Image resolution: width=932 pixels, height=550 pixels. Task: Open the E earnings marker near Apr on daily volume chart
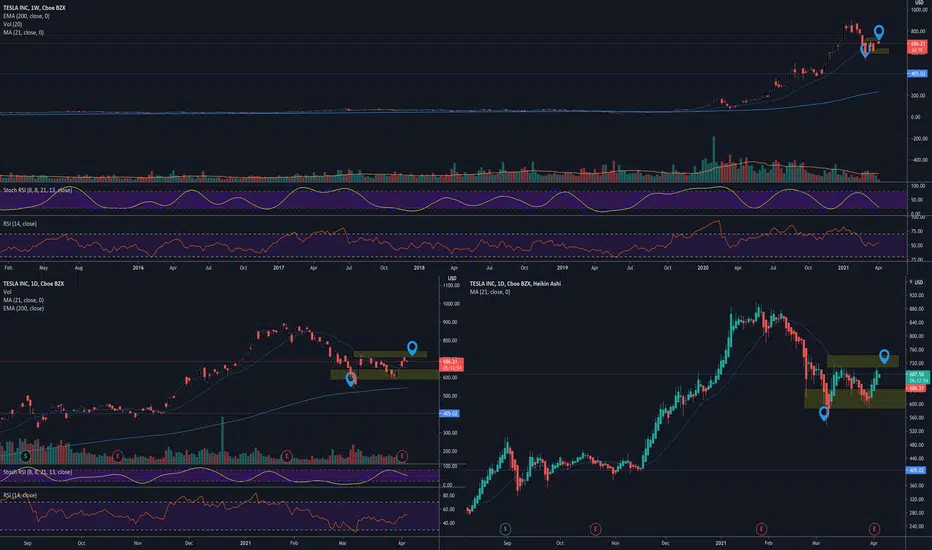click(x=402, y=456)
